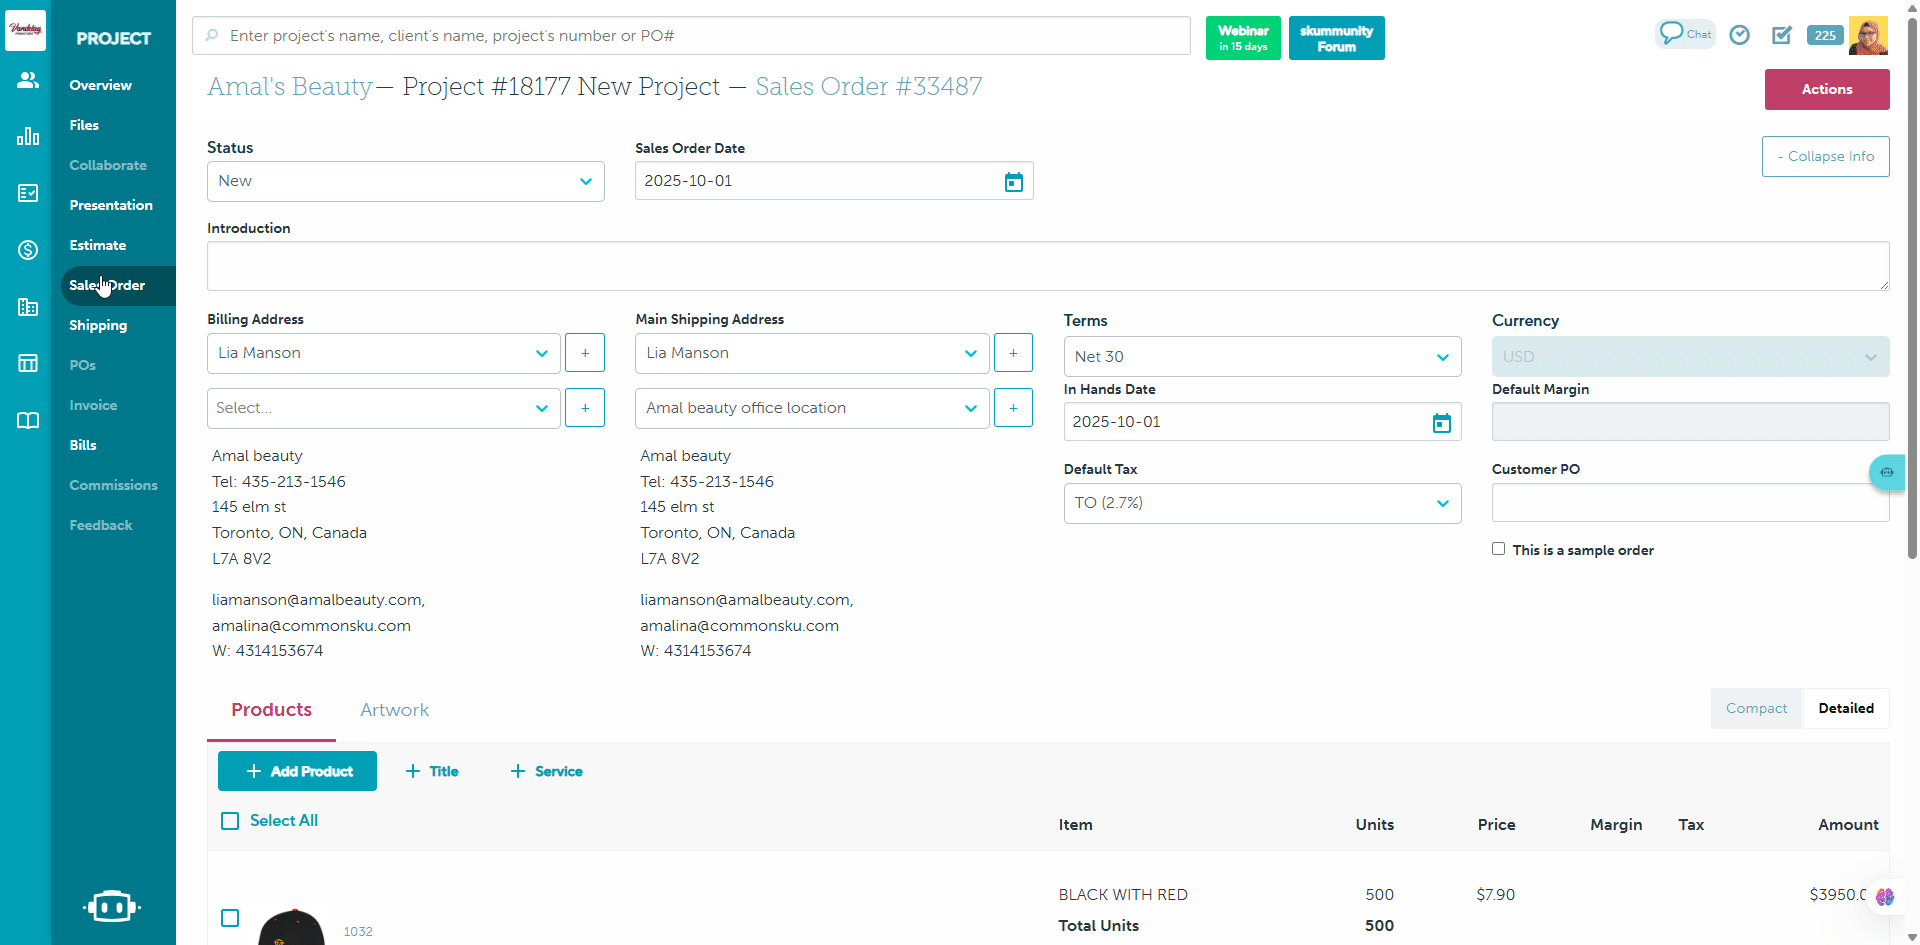1920x945 pixels.
Task: Open the notes checklist icon in header
Action: 1782,35
